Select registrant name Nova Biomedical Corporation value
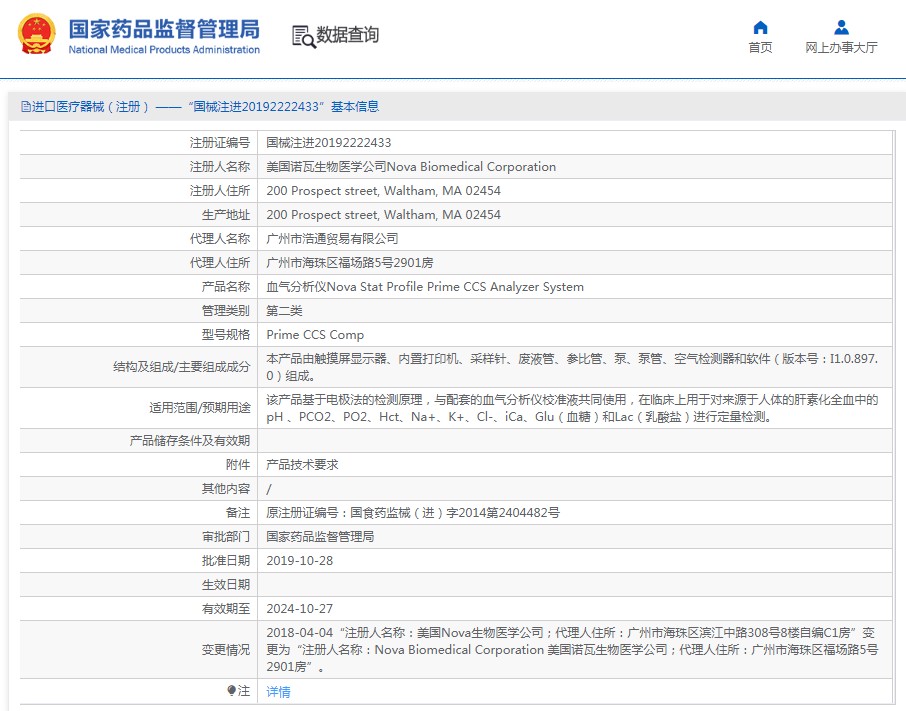 (411, 167)
